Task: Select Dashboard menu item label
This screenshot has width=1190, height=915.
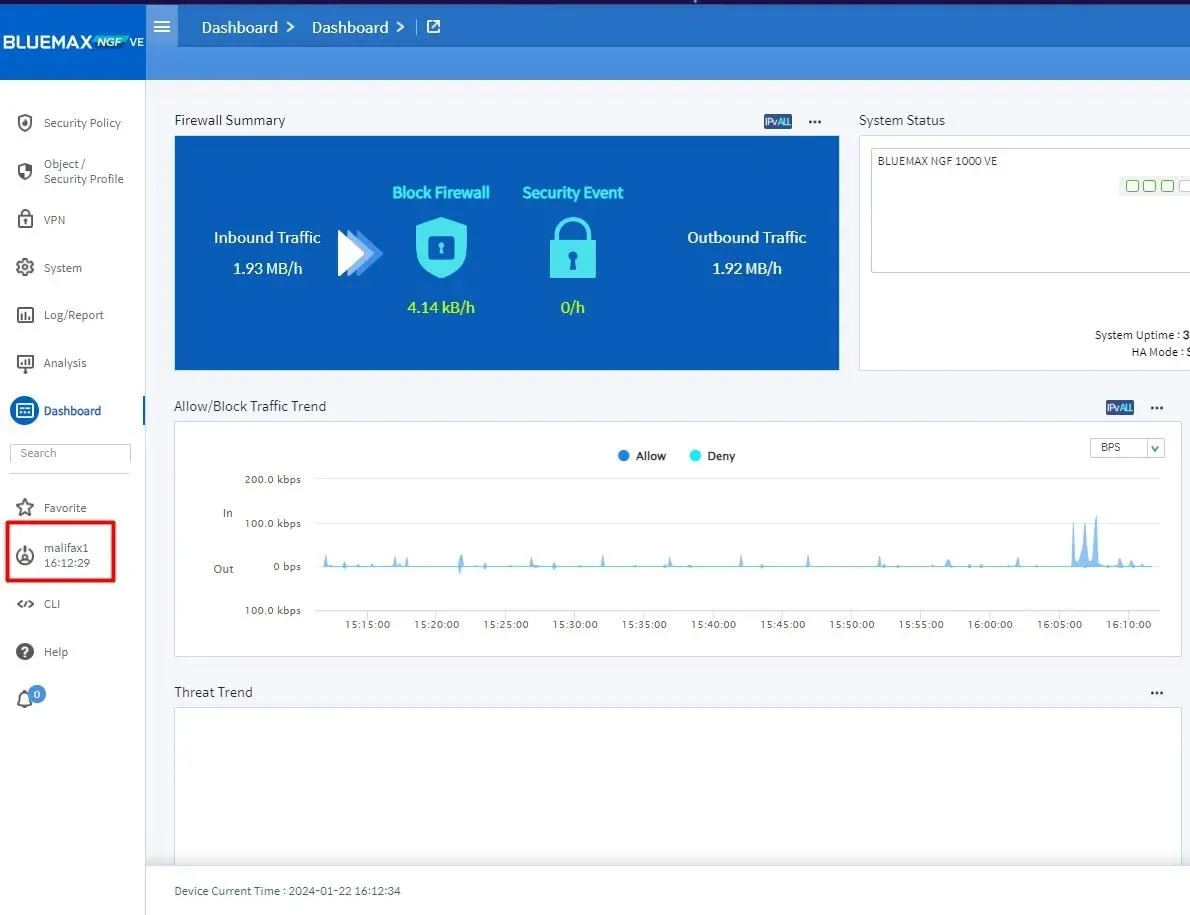Action: coord(72,410)
